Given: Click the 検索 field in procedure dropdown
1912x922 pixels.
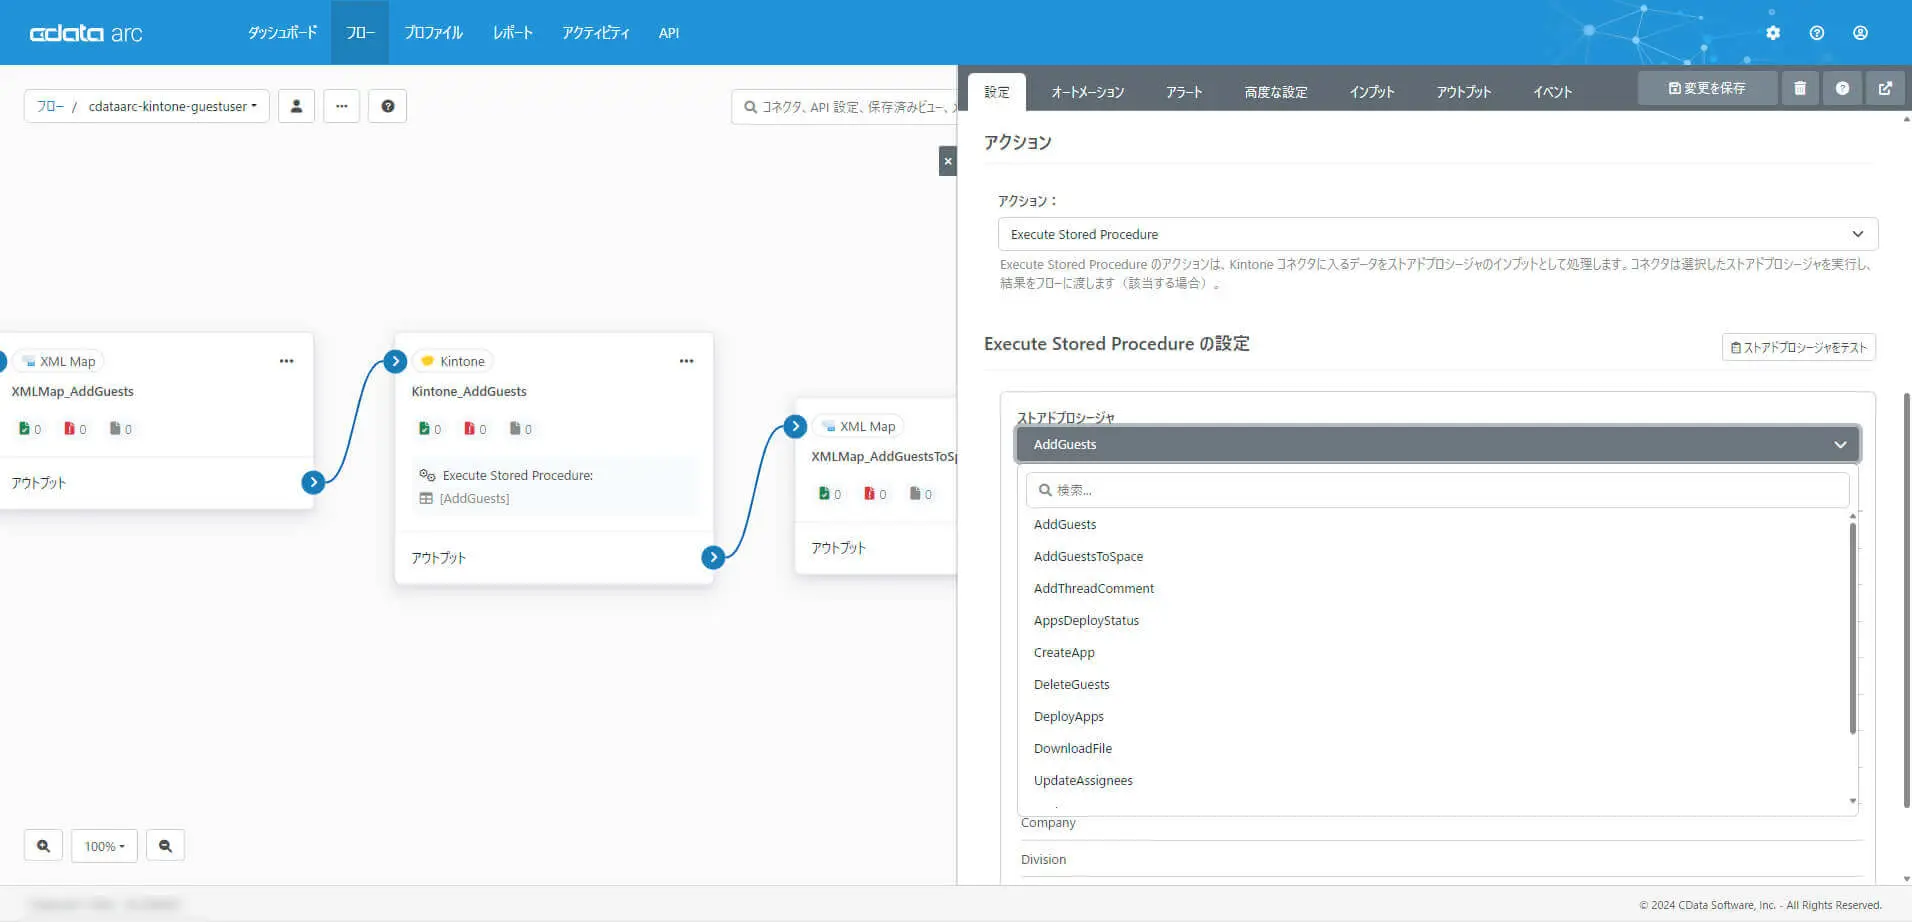Looking at the screenshot, I should (1438, 490).
